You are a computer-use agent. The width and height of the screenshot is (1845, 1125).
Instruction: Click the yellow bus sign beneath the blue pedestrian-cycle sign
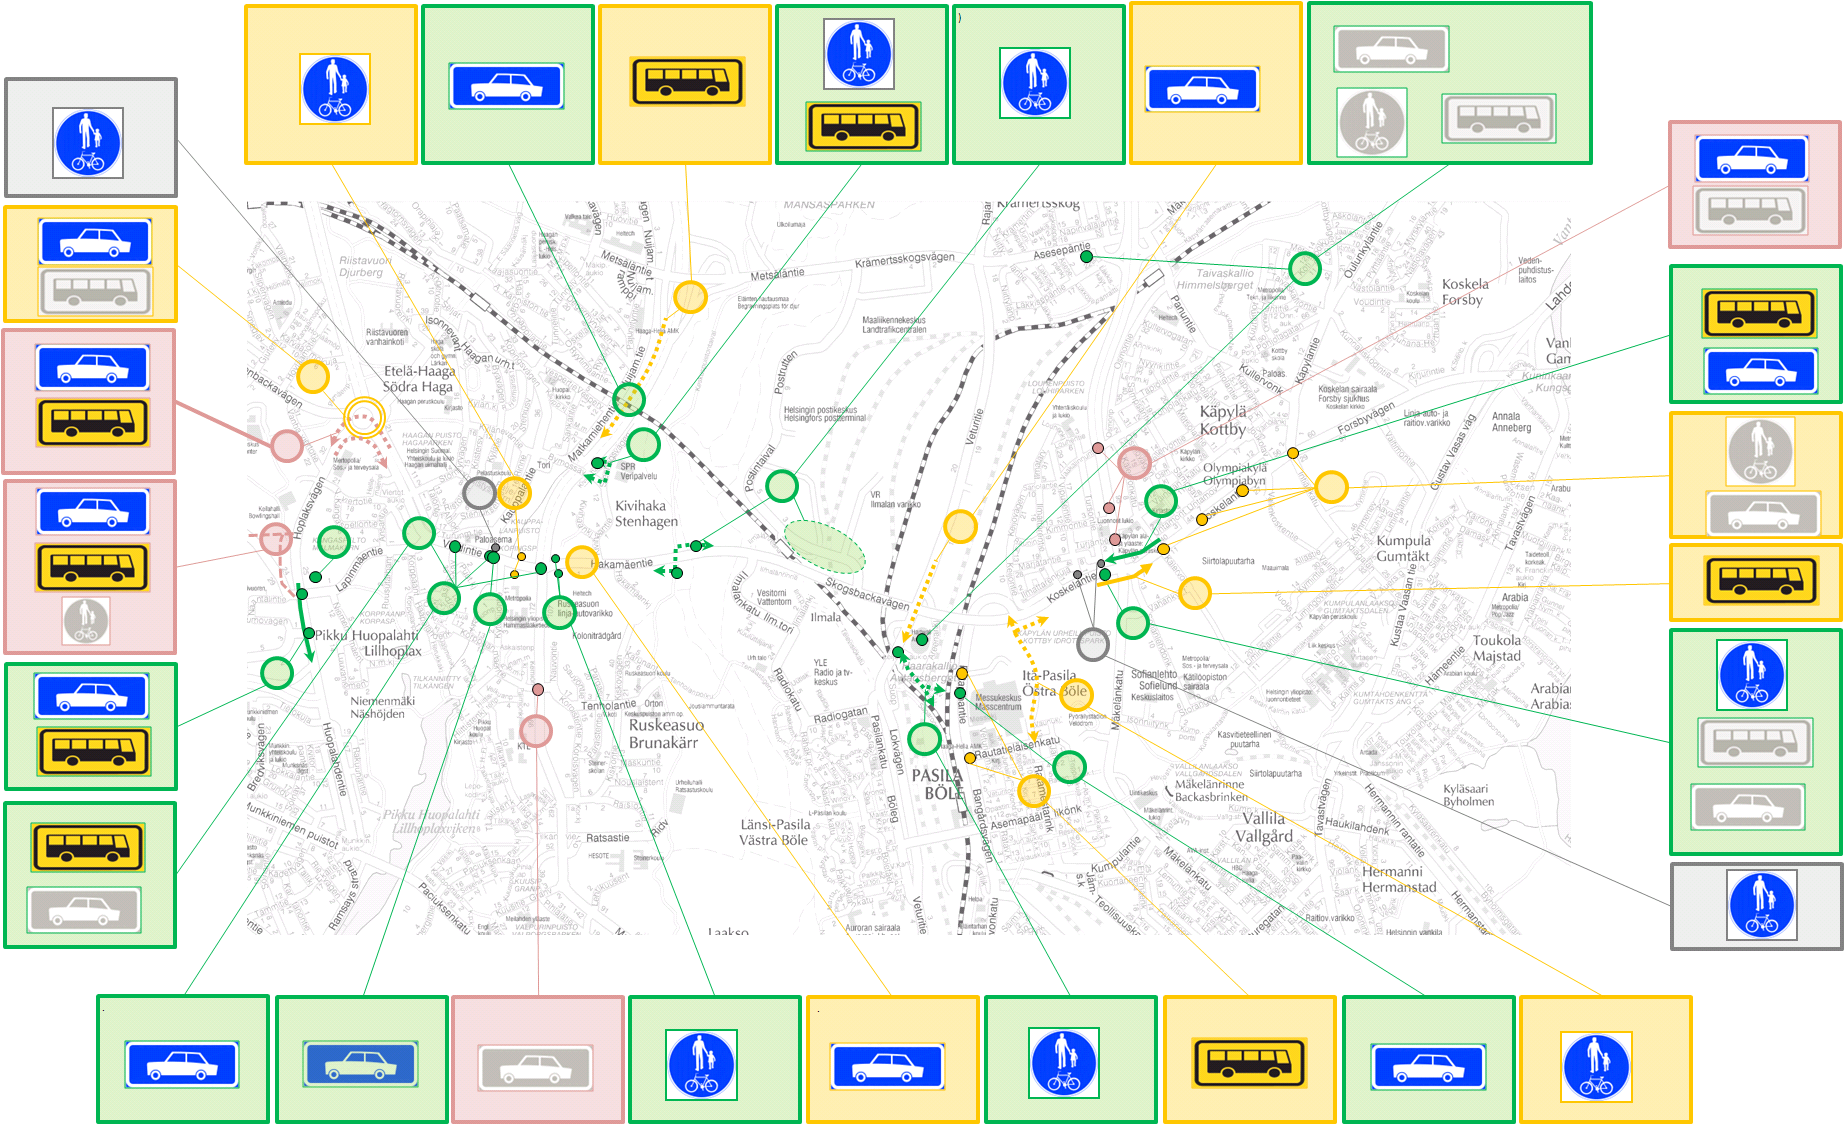tap(862, 126)
